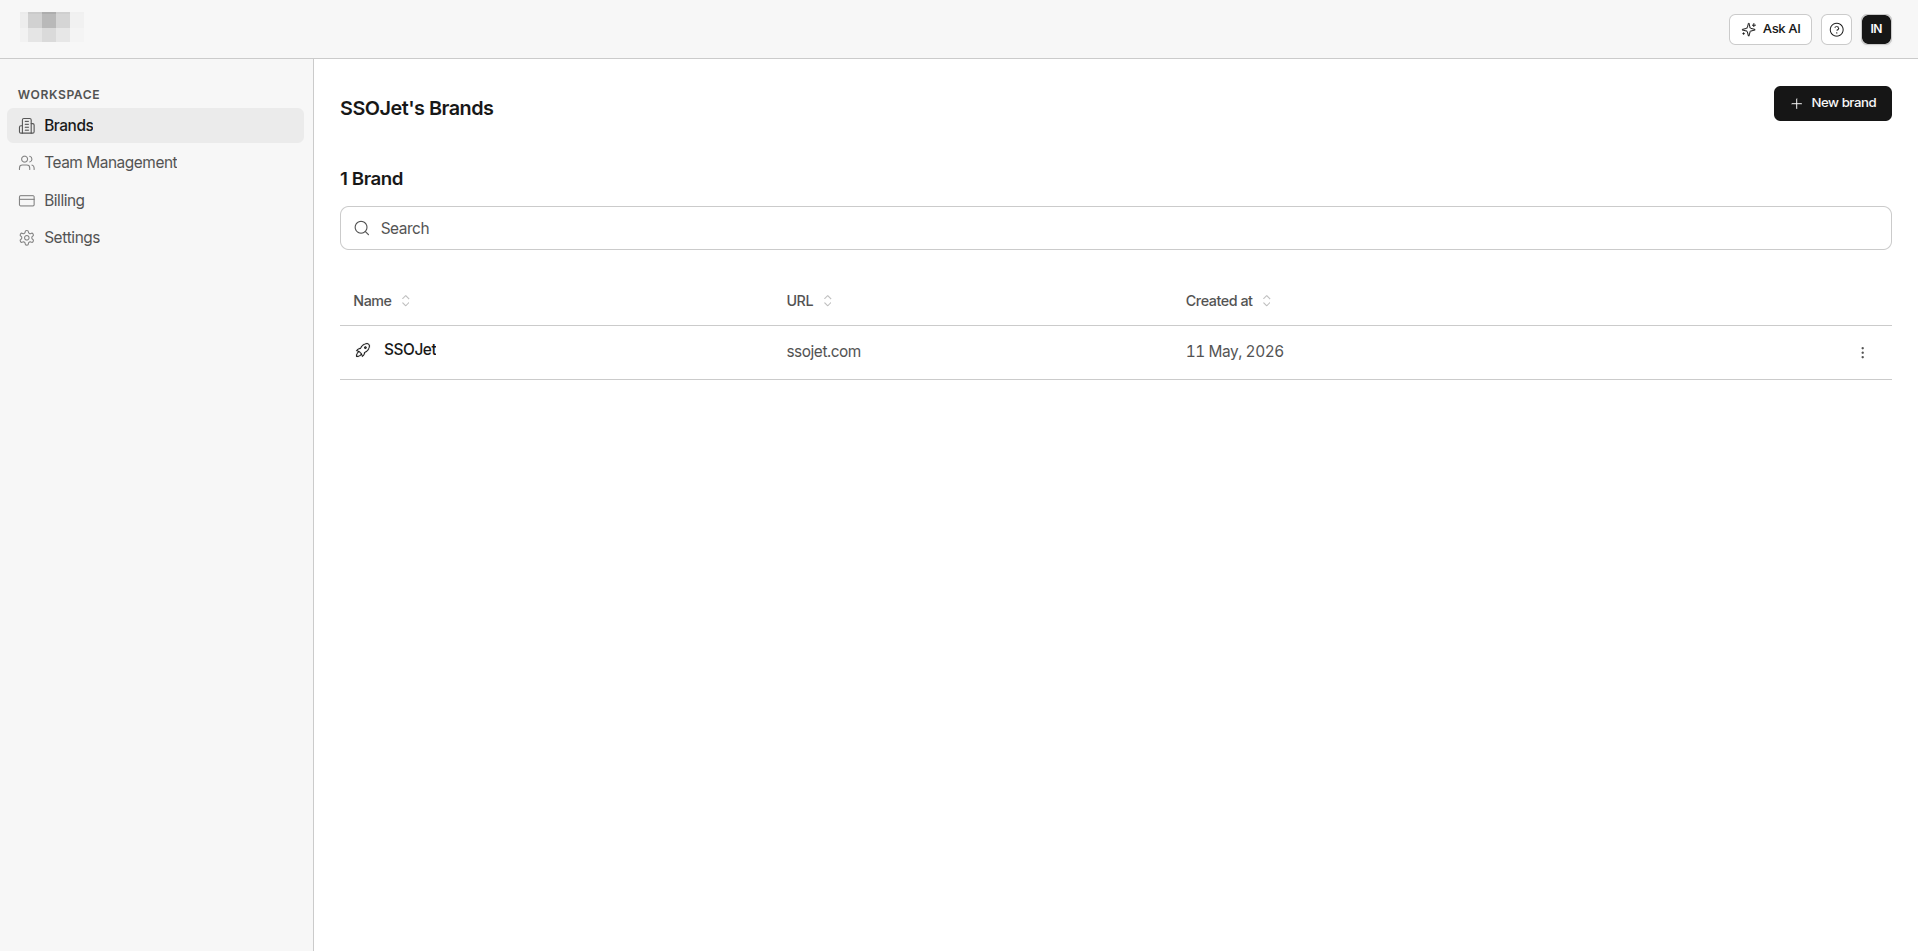The image size is (1918, 951).
Task: Sort brands by Name column
Action: click(x=381, y=301)
